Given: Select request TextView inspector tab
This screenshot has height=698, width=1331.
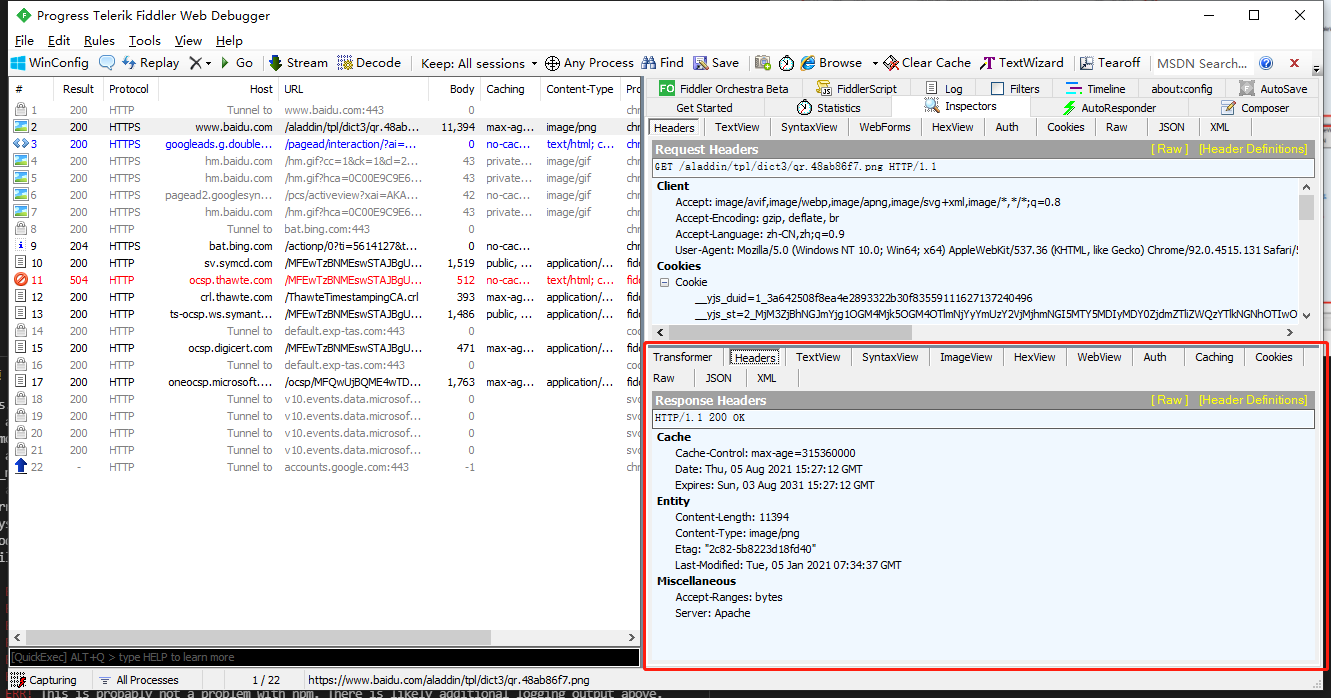Looking at the screenshot, I should click(737, 127).
